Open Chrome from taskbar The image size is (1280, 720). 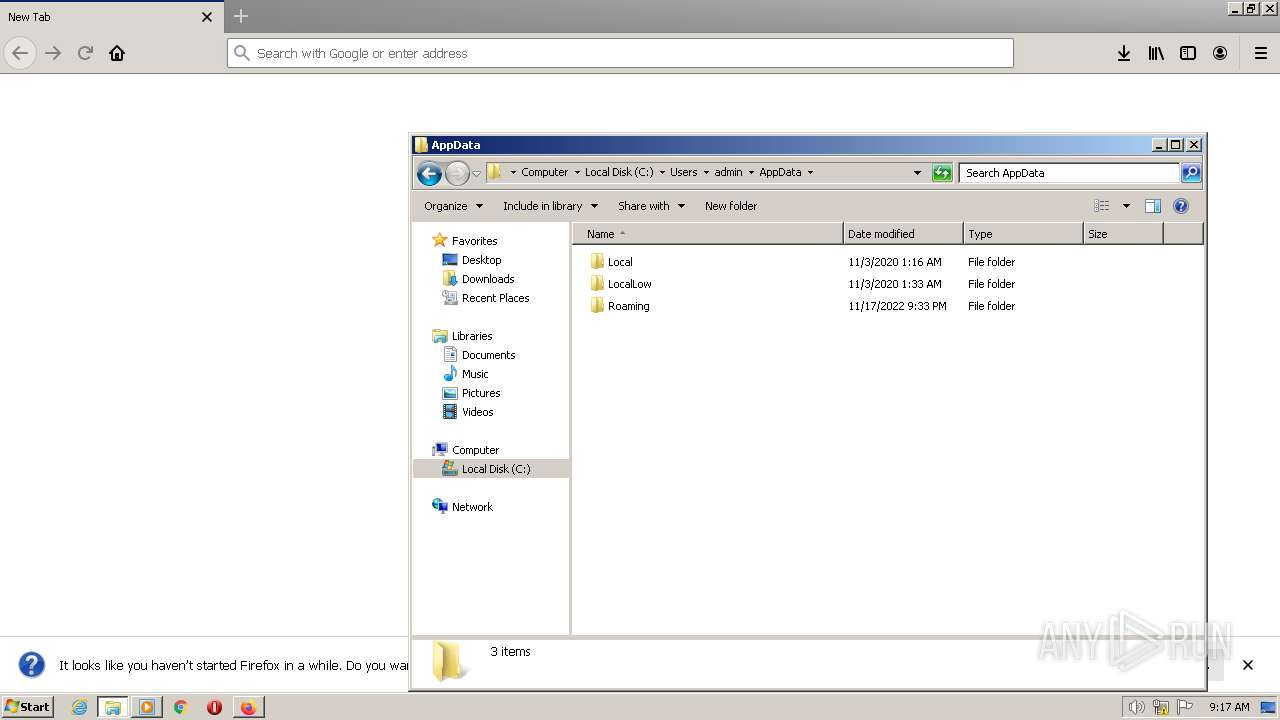(x=181, y=707)
